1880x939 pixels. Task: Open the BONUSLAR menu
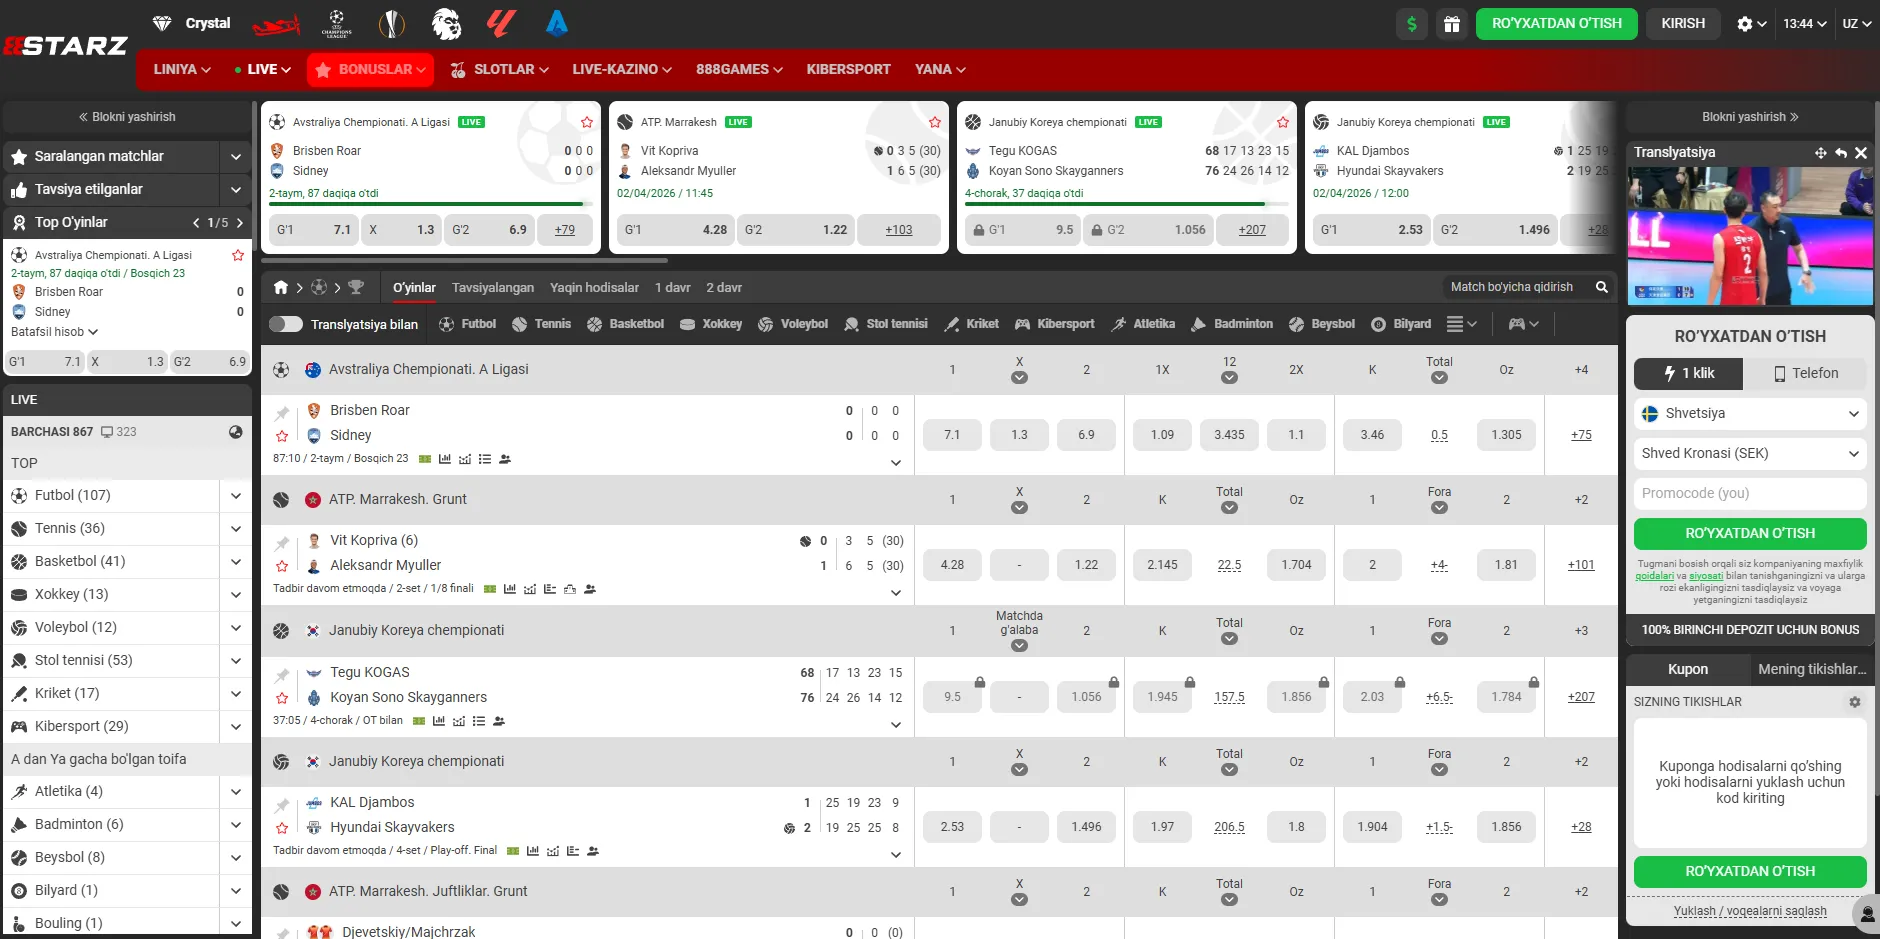coord(371,69)
